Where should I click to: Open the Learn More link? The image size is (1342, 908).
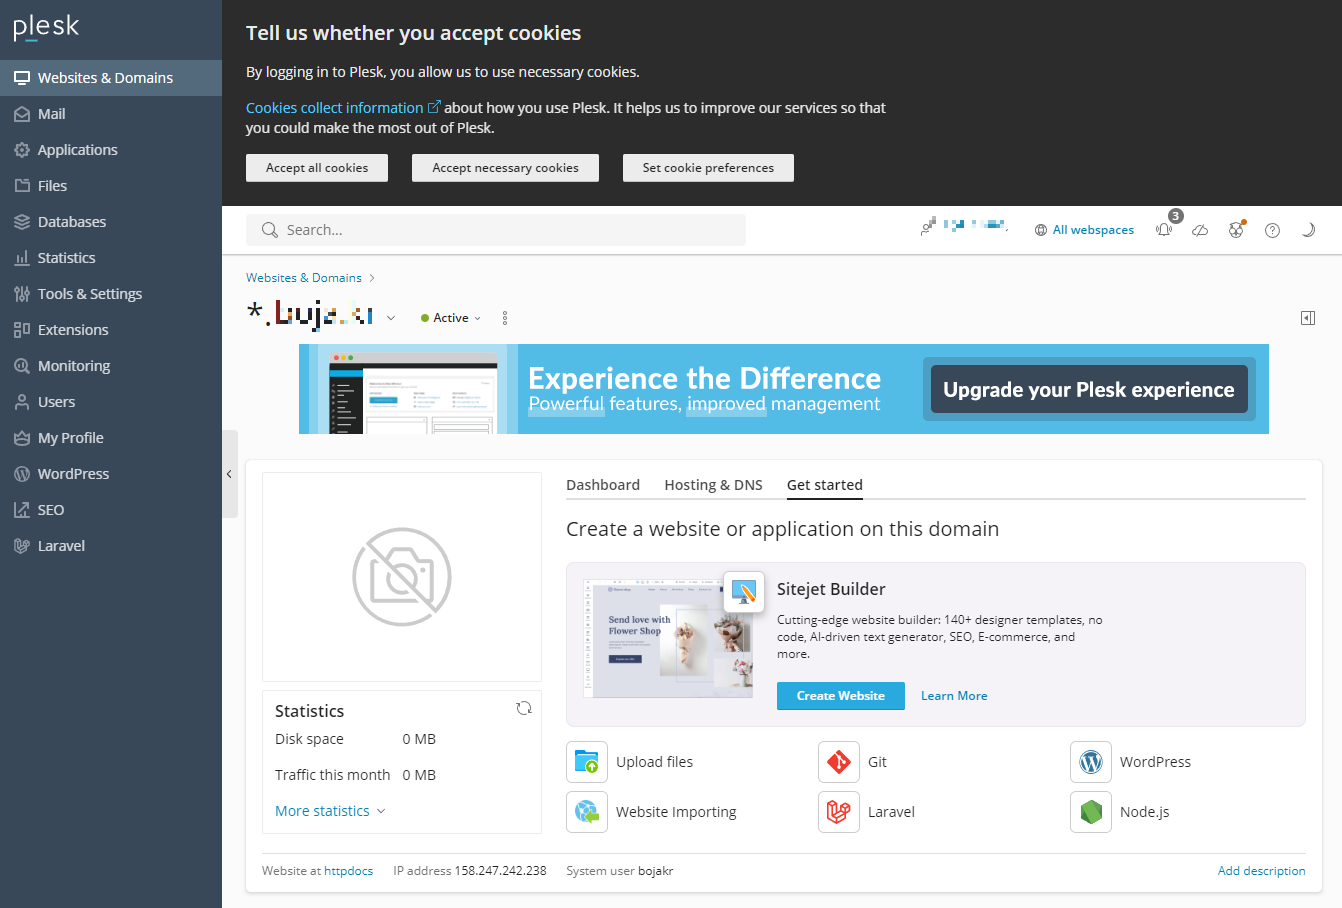pyautogui.click(x=954, y=696)
